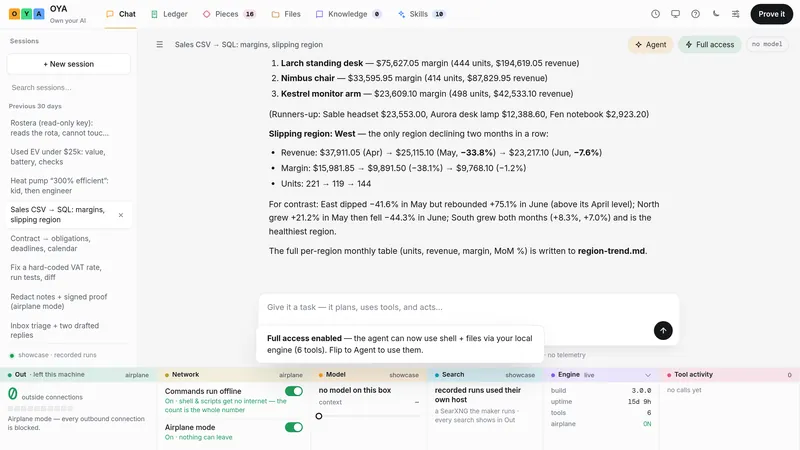Click the zero outside connections counter
800x450 pixels.
click(13, 394)
